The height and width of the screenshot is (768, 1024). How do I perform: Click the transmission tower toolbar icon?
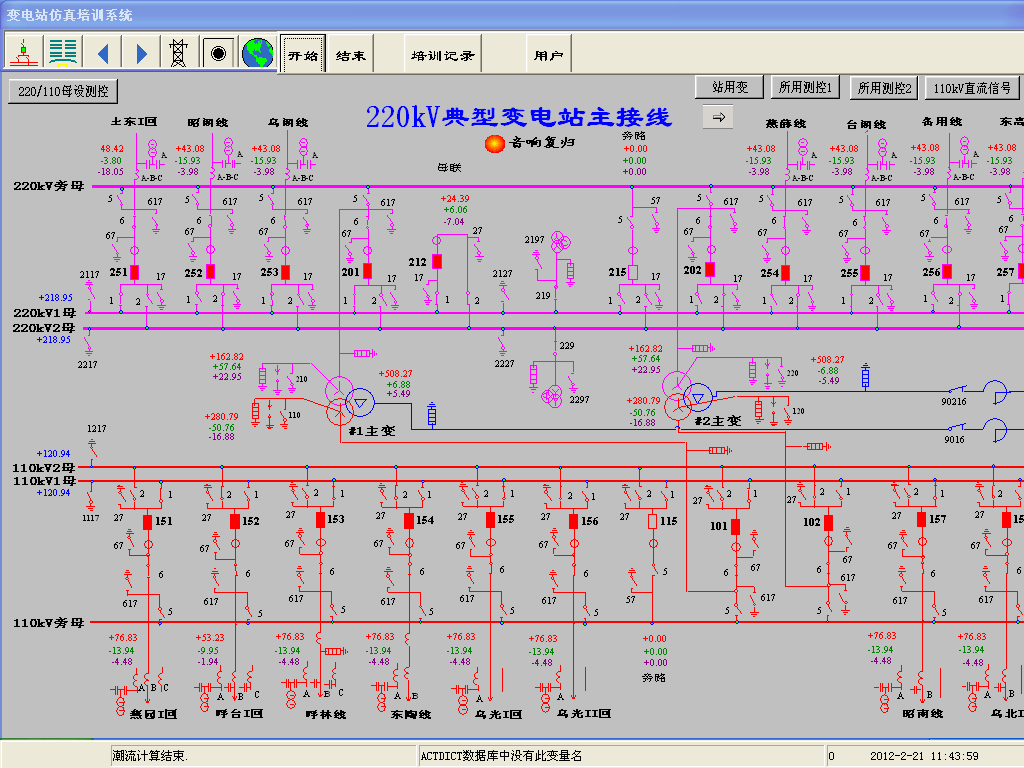click(x=179, y=52)
